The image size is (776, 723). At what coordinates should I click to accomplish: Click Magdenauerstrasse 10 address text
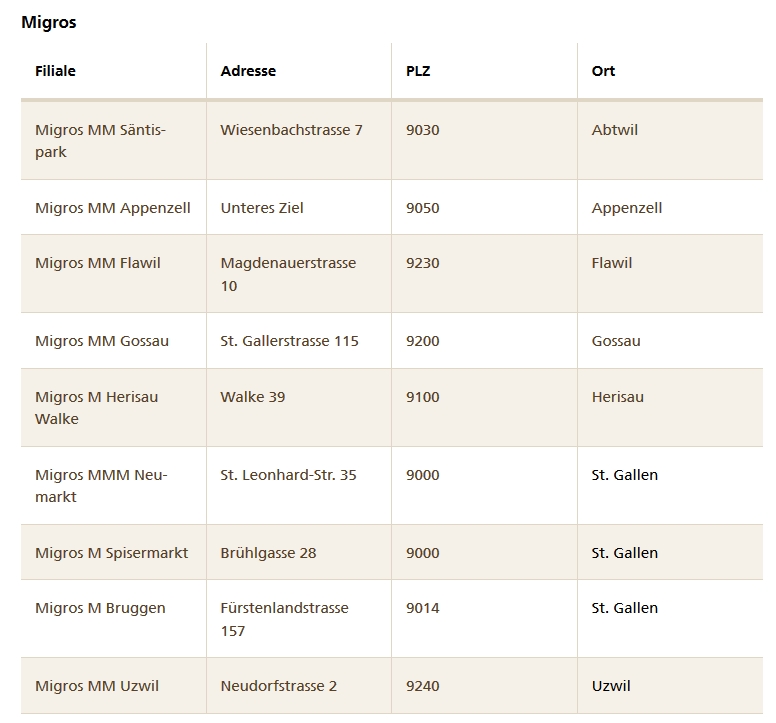(x=288, y=274)
